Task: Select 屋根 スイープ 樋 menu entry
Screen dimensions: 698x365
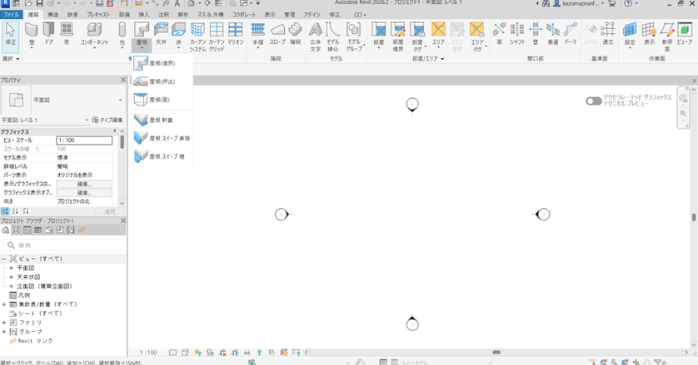Action: pos(162,157)
